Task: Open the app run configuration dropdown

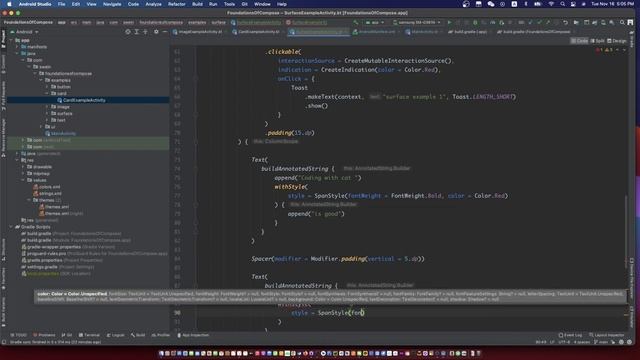Action: (x=374, y=22)
